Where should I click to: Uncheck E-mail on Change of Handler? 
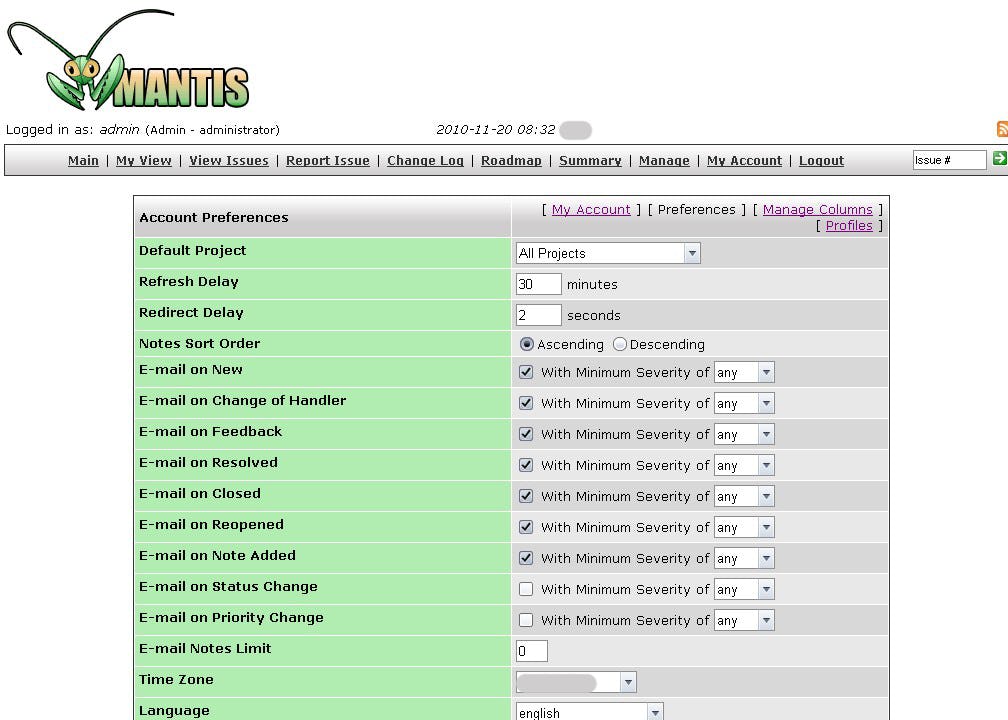coord(526,403)
